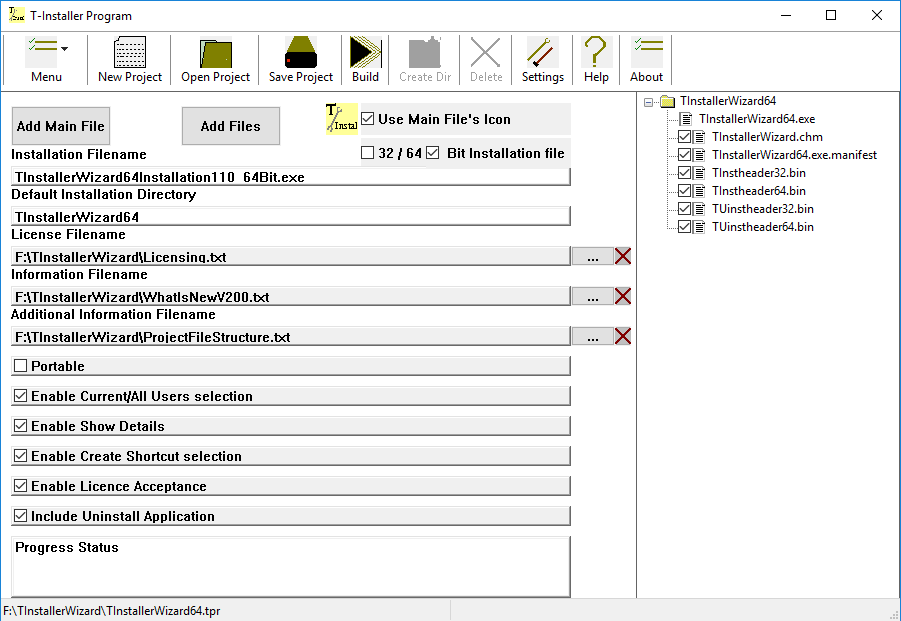The image size is (901, 621).
Task: Enable the 32 bit installation checkbox
Action: click(x=367, y=153)
